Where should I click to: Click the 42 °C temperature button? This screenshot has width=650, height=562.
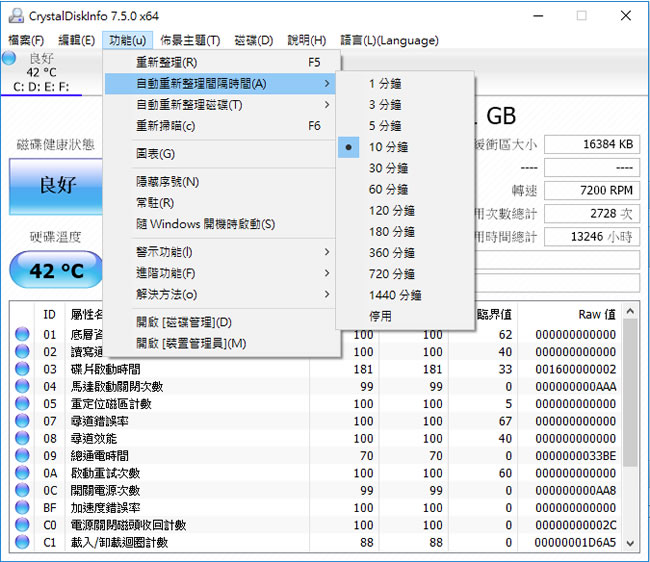56,271
